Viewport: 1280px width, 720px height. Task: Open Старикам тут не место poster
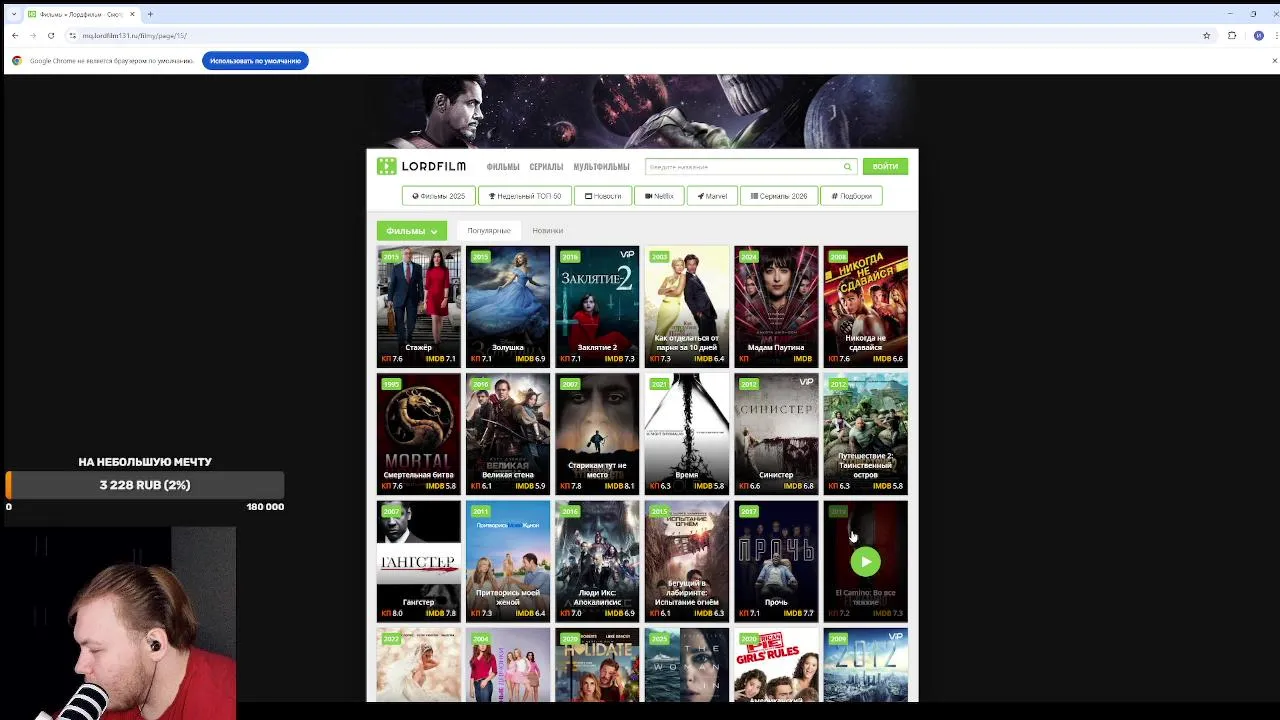[597, 434]
